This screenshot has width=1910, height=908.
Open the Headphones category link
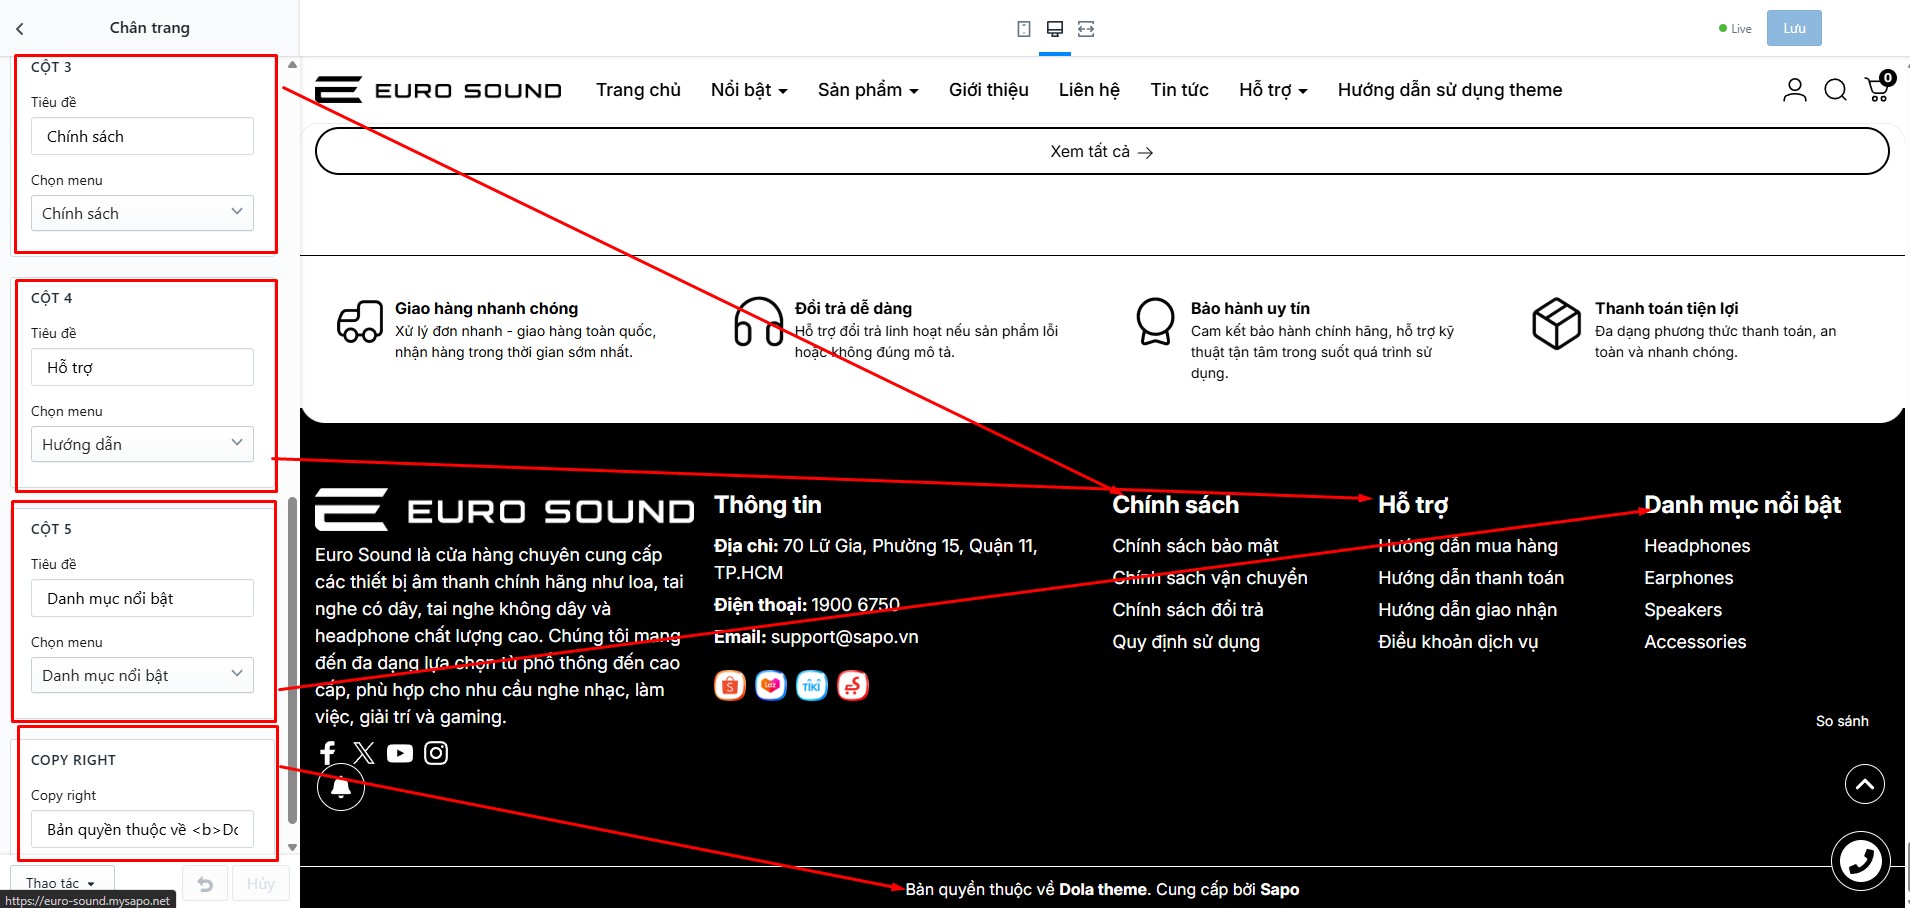pyautogui.click(x=1697, y=546)
